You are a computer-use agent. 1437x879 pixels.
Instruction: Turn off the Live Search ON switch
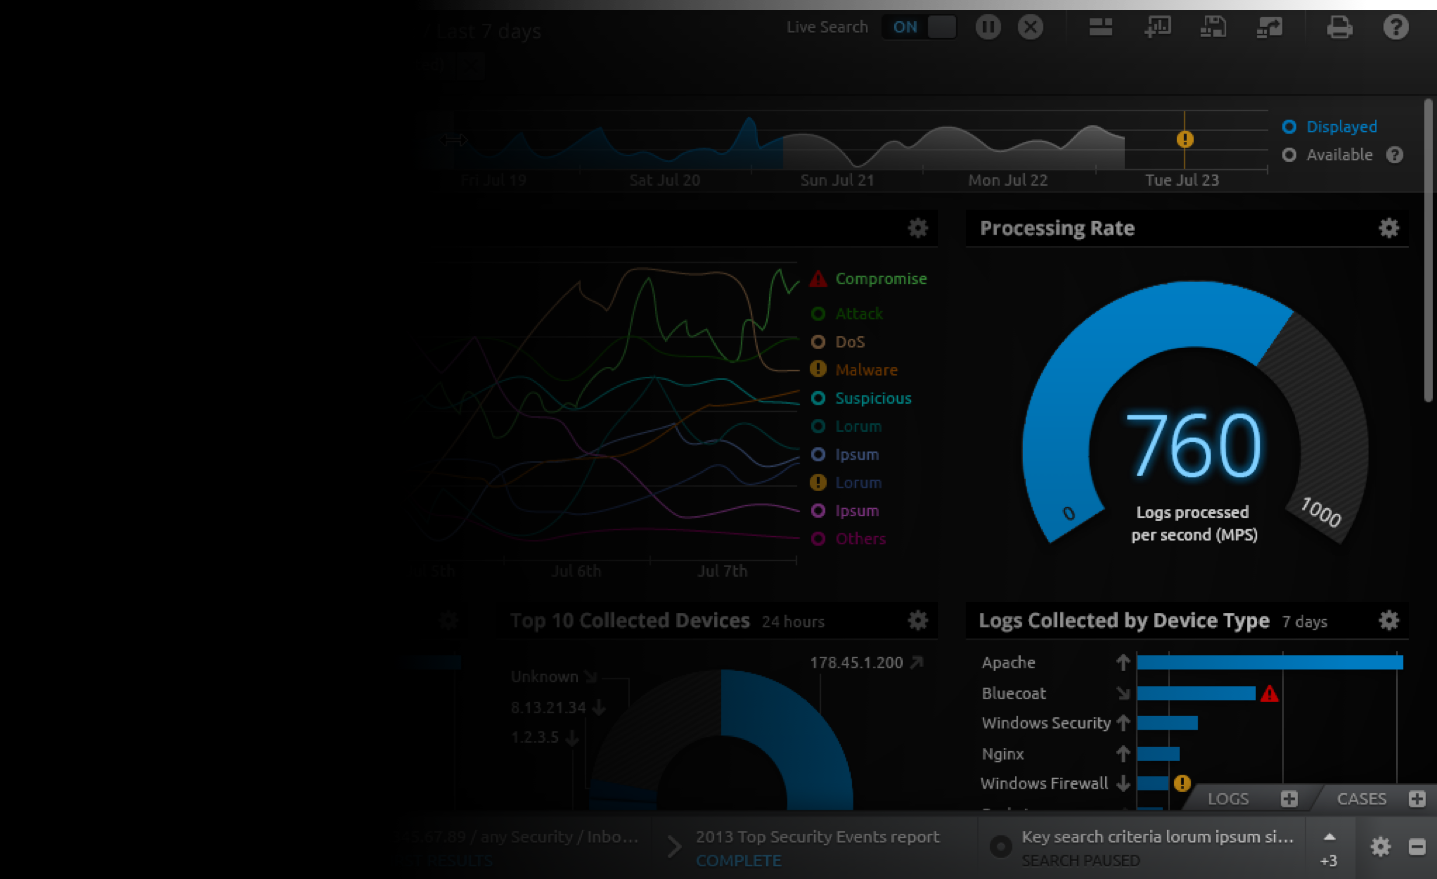(x=920, y=27)
